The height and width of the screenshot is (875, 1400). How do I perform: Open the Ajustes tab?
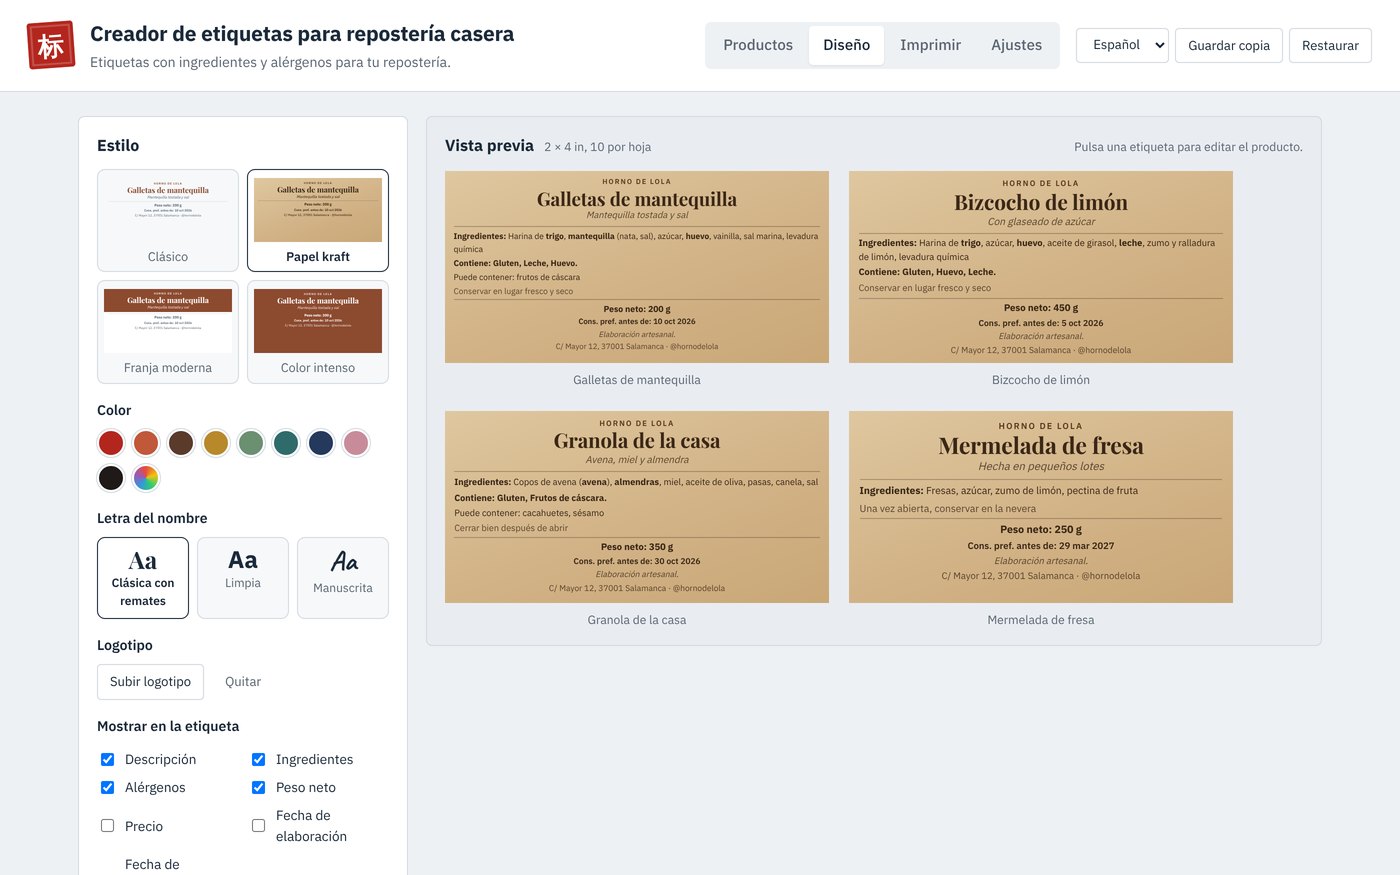[x=1016, y=45]
